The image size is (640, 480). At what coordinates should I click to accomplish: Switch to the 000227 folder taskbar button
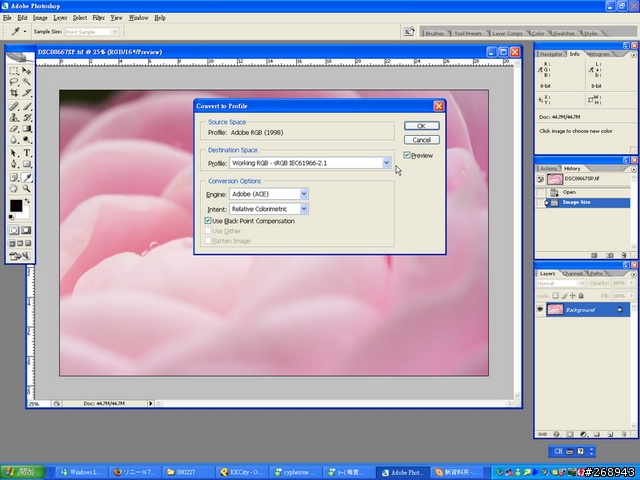[188, 472]
